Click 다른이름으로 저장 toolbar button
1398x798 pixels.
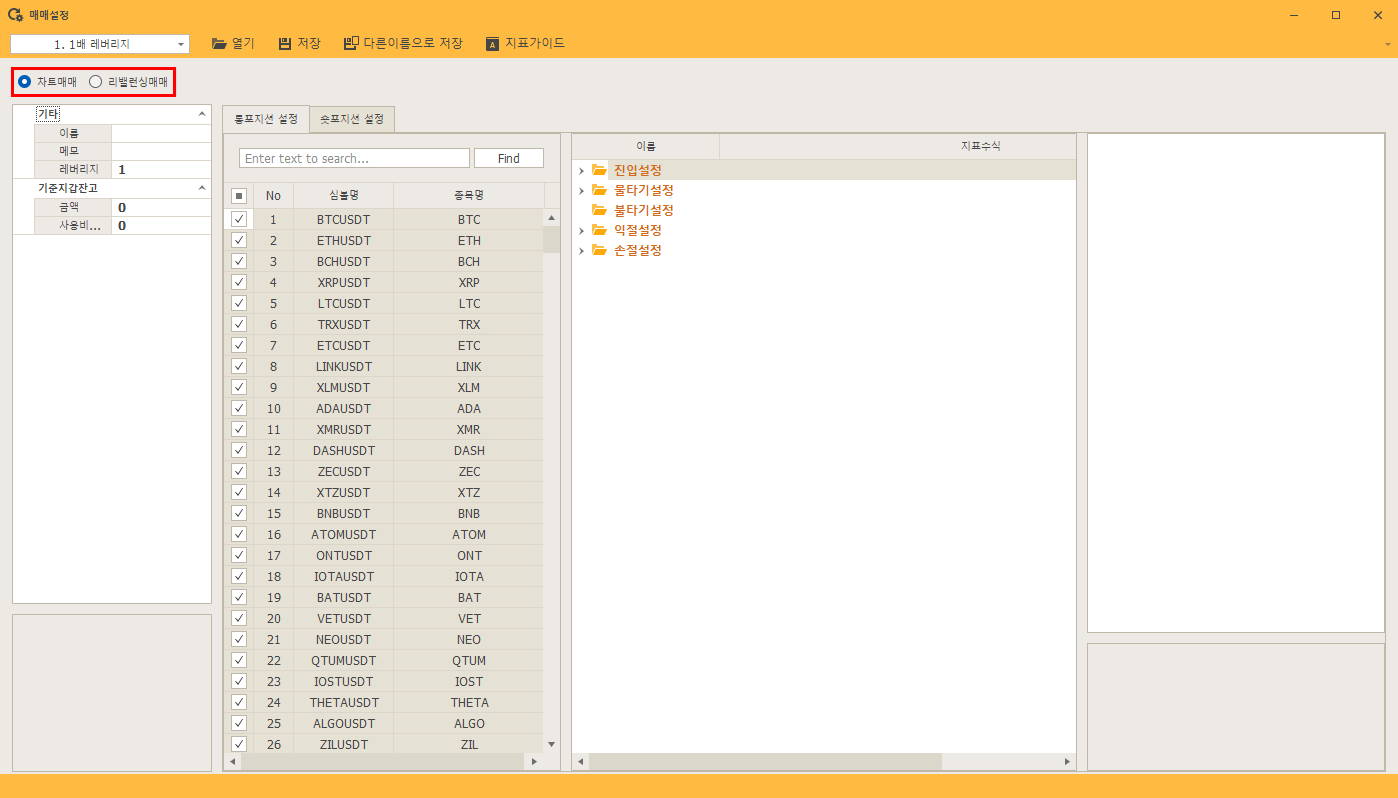(403, 44)
